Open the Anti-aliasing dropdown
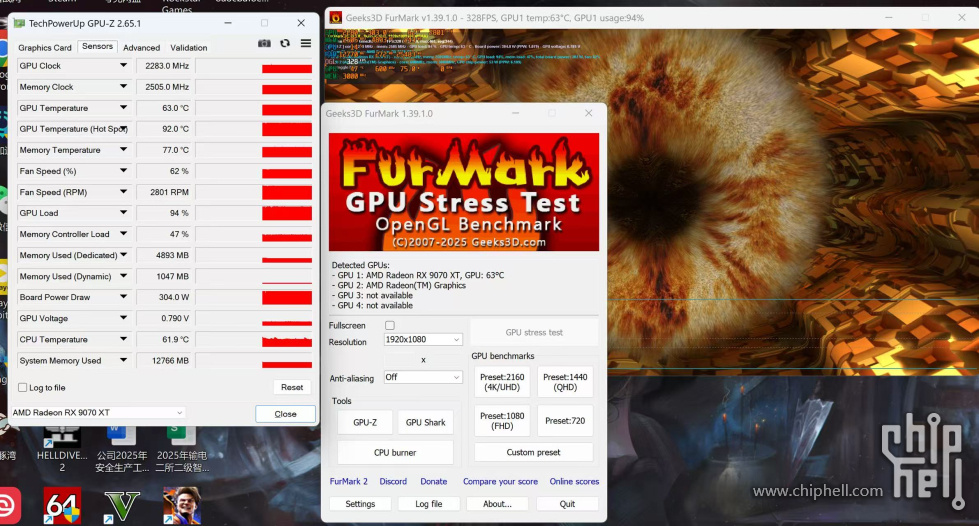This screenshot has width=979, height=526. pos(423,377)
